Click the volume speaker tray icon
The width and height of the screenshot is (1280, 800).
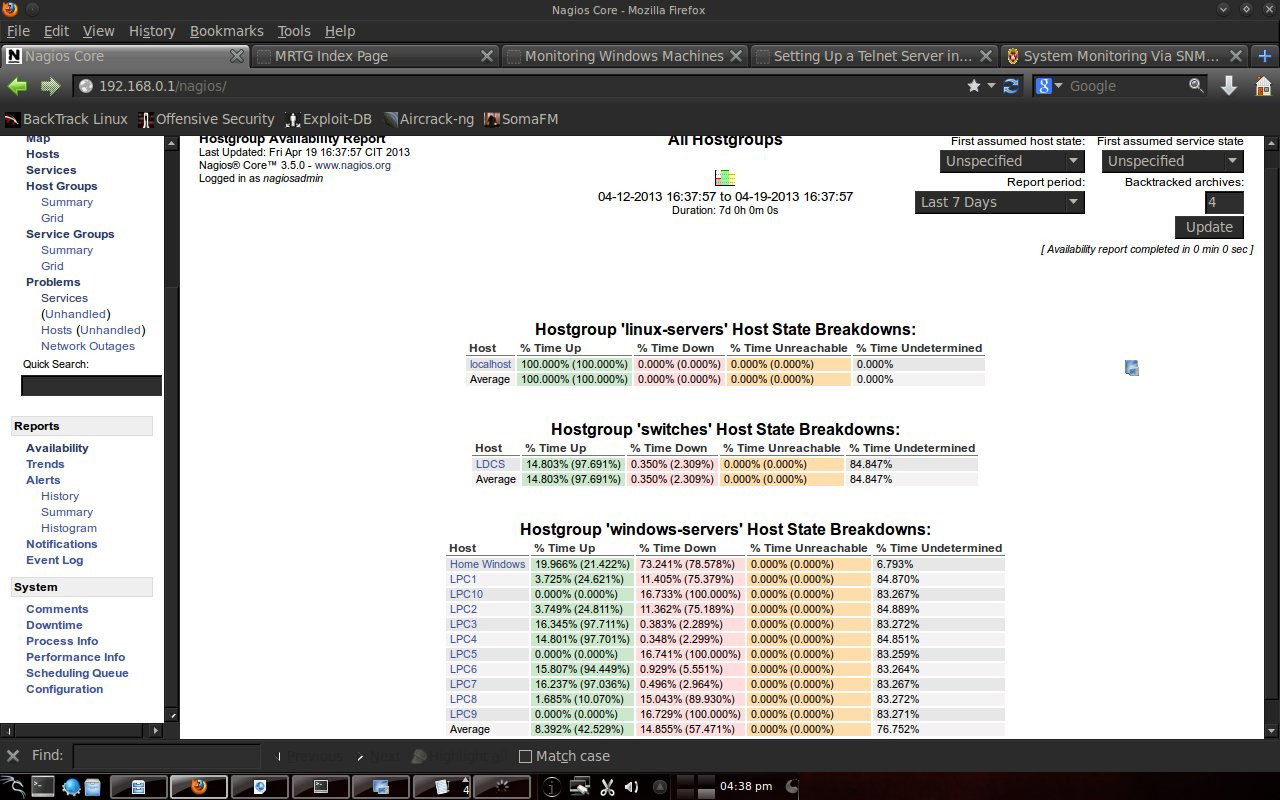click(631, 787)
